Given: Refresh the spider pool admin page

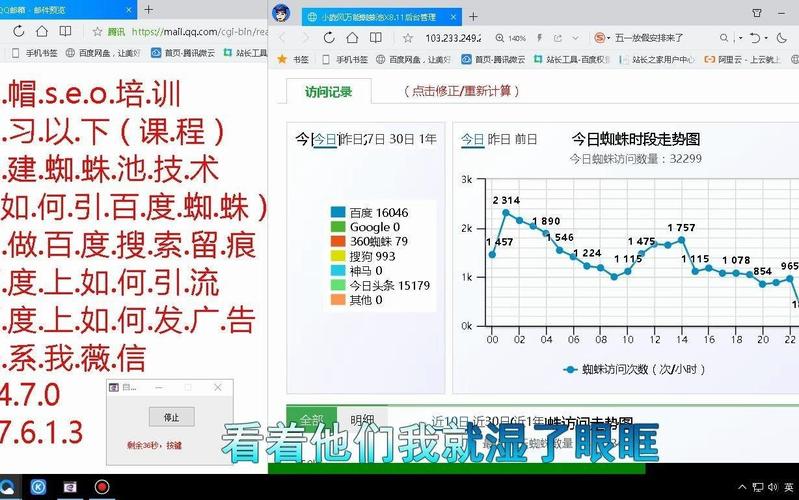Looking at the screenshot, I should click(329, 38).
